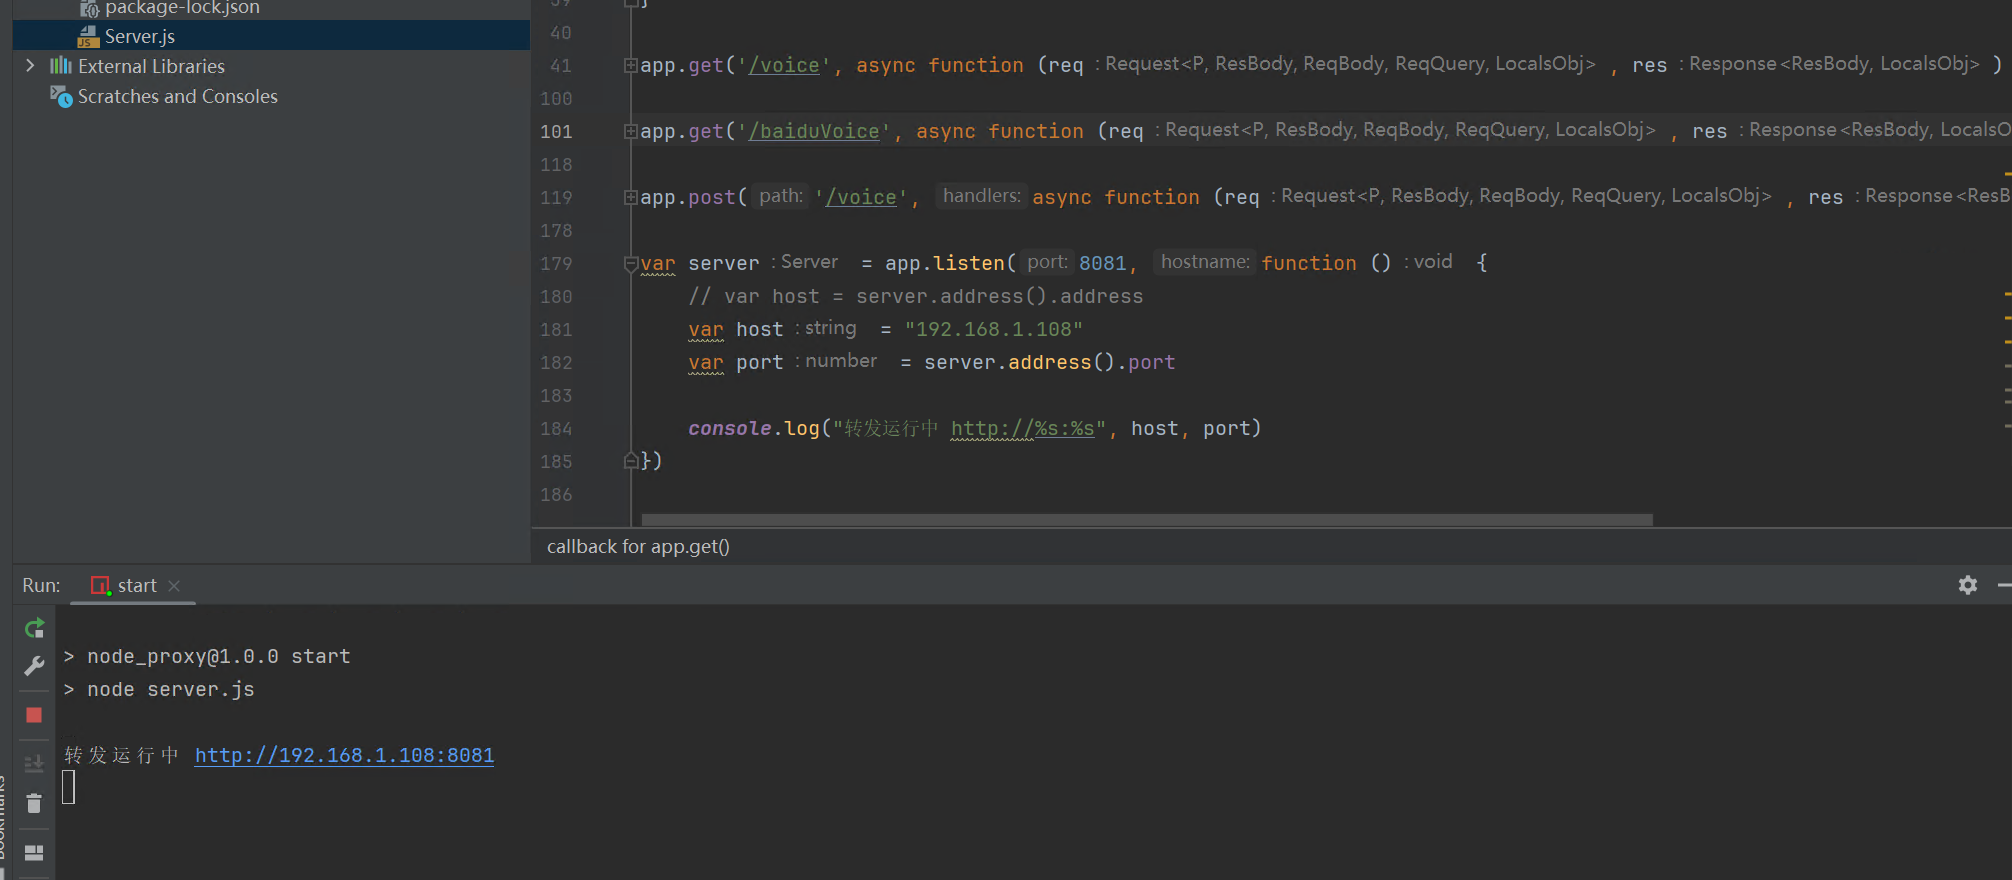The height and width of the screenshot is (880, 2012).
Task: Stop the running process with red square
Action: coord(34,715)
